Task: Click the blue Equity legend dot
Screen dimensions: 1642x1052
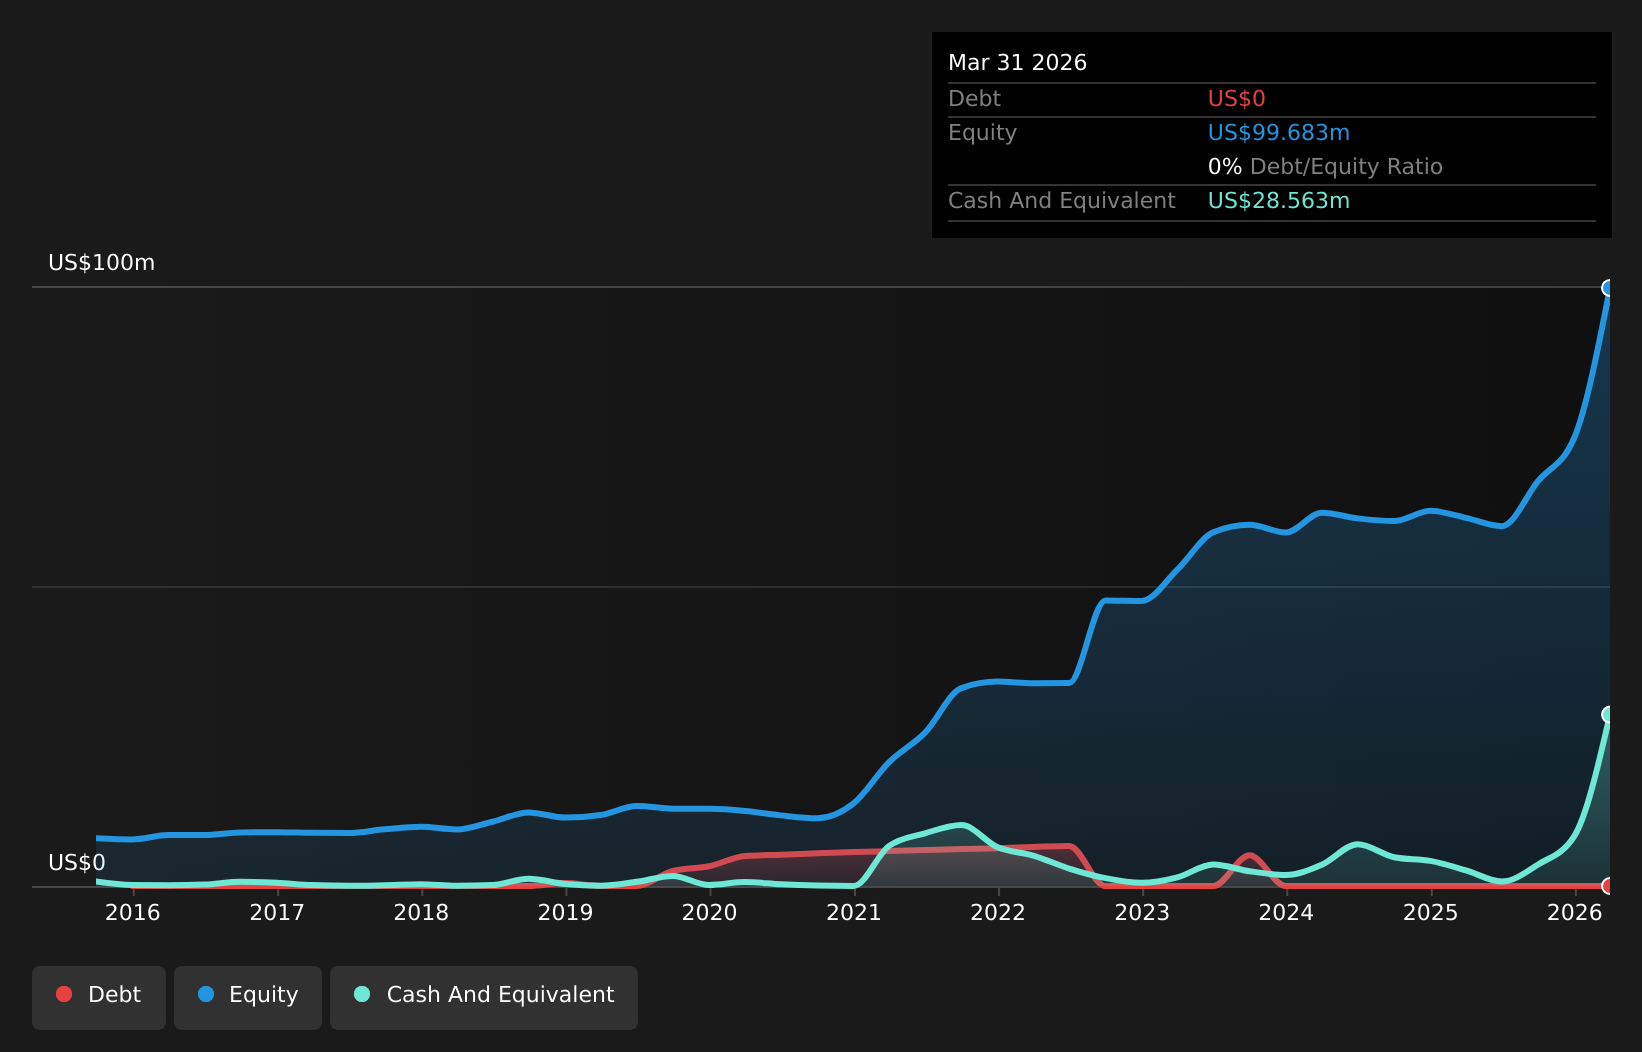Action: 206,994
